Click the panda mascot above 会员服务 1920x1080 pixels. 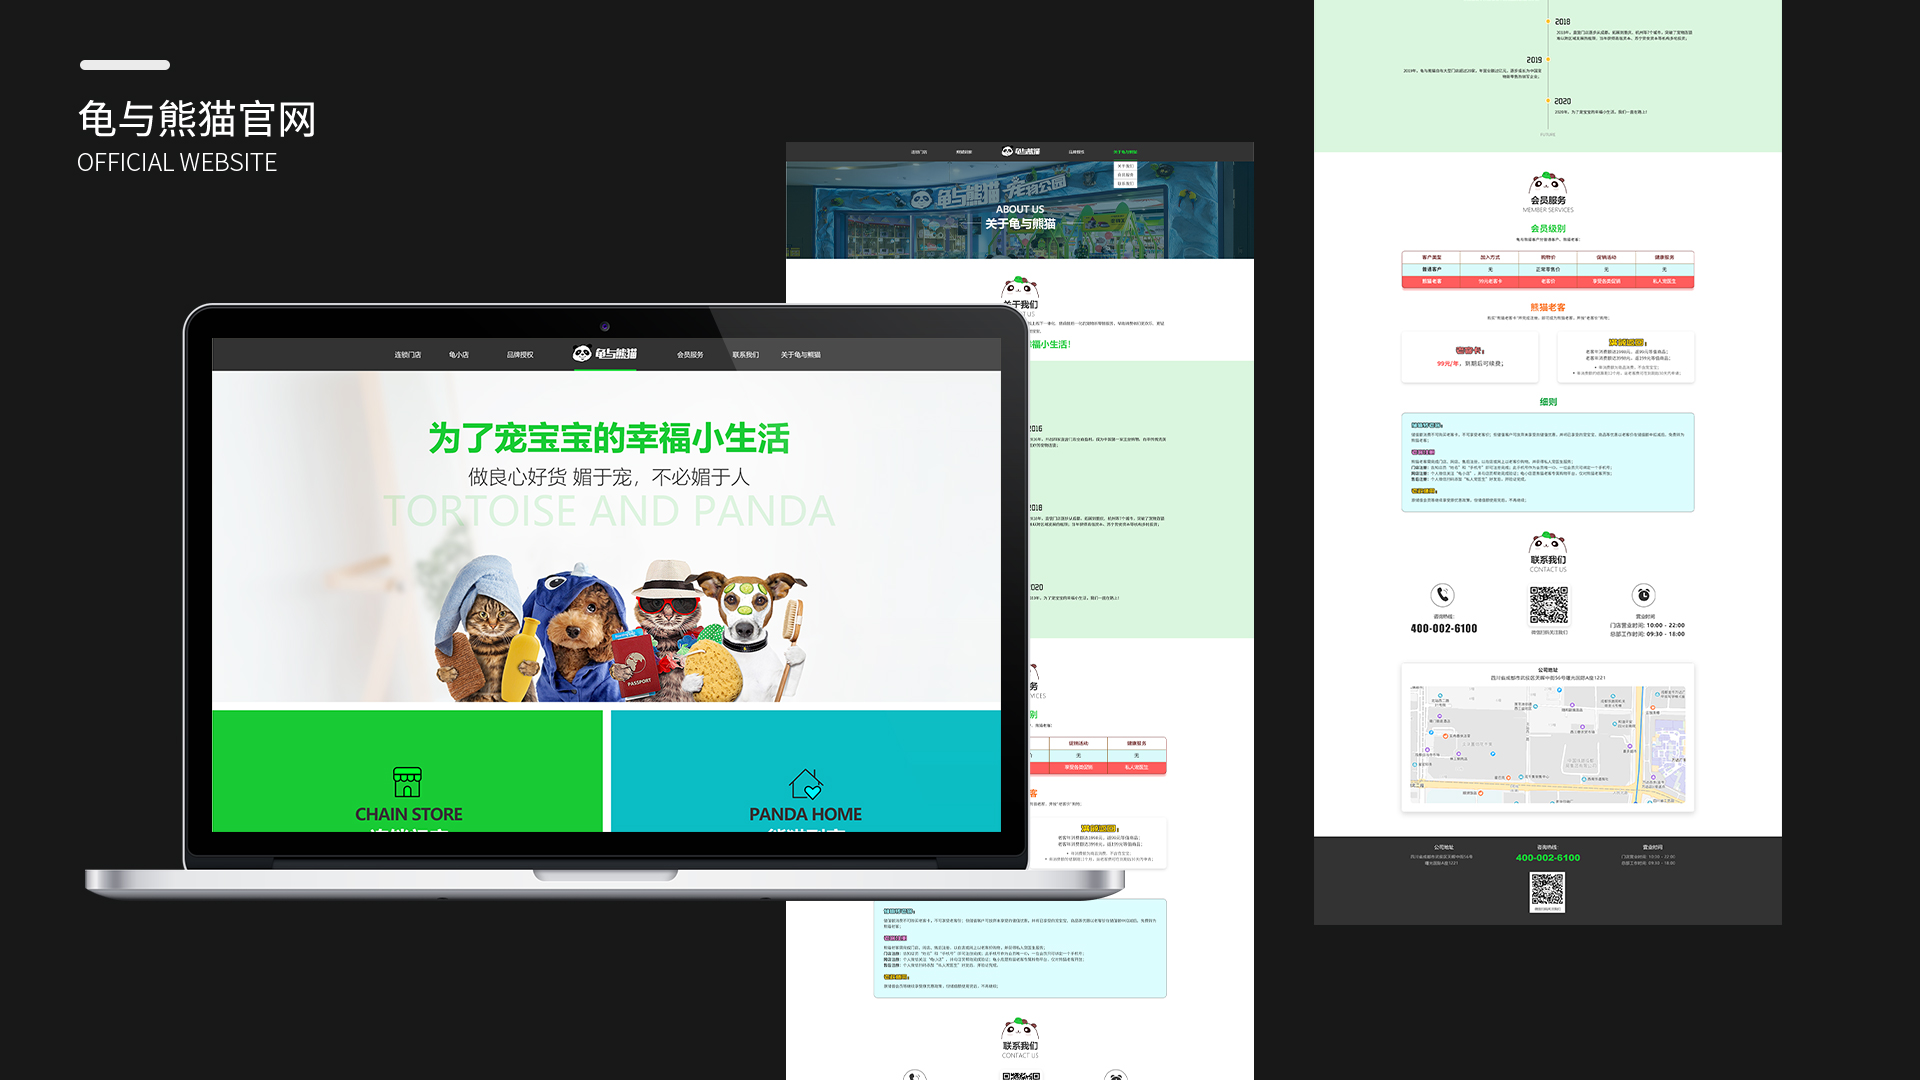click(x=1548, y=184)
